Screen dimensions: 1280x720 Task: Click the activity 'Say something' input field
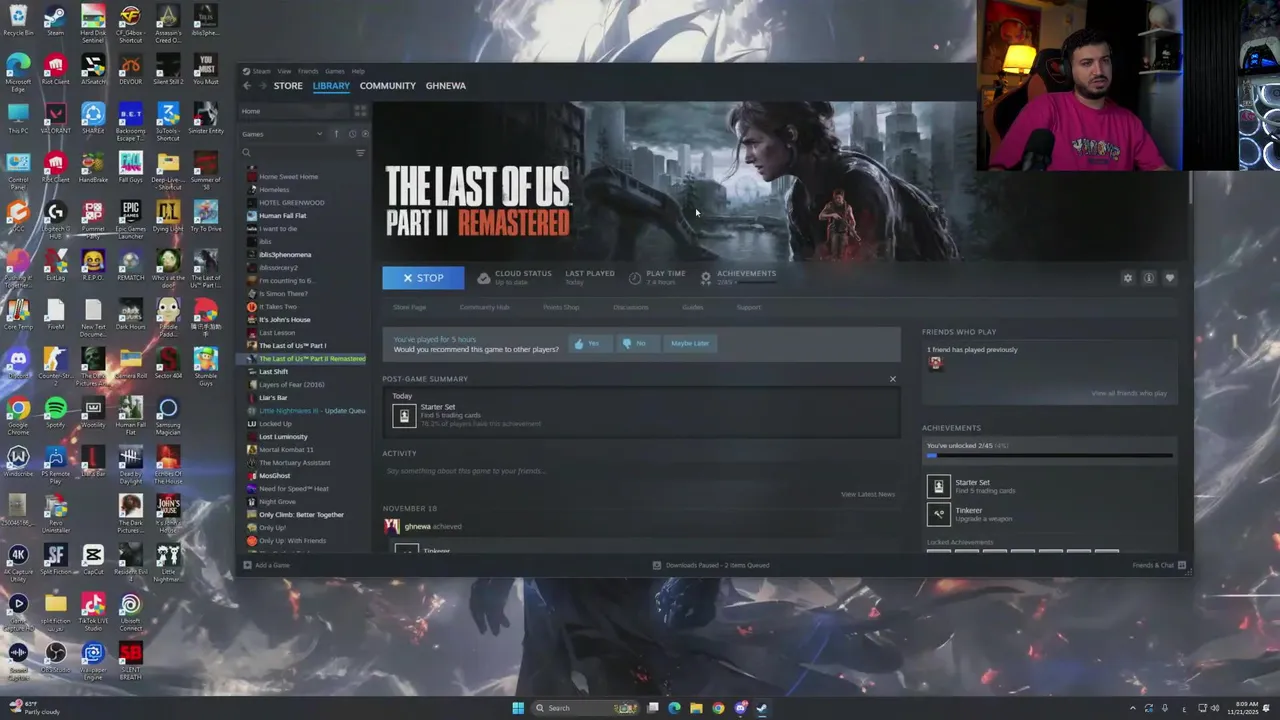(x=640, y=471)
